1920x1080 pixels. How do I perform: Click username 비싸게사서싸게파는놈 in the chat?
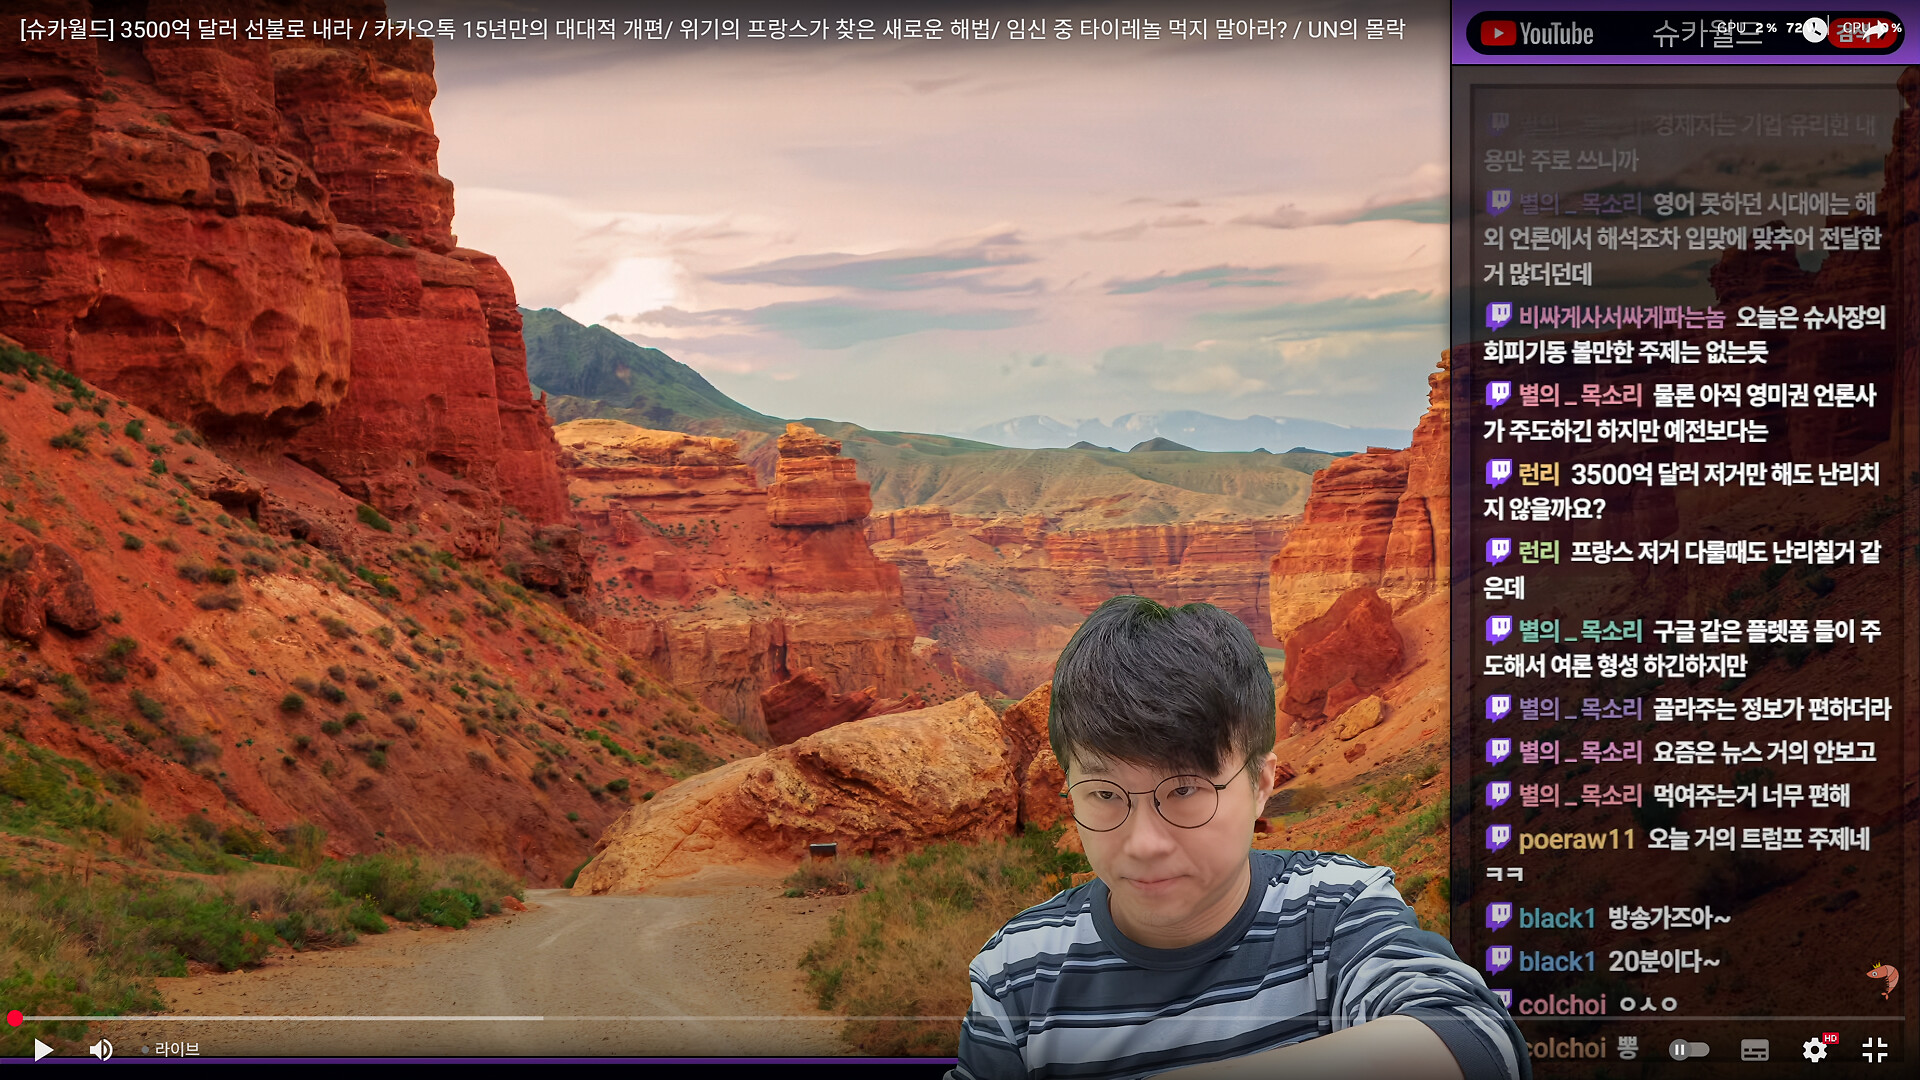pos(1621,317)
